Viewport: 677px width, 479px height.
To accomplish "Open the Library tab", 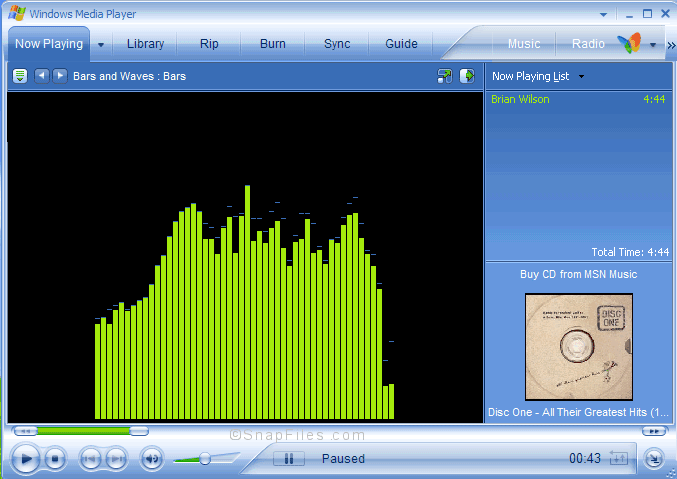I will click(146, 44).
